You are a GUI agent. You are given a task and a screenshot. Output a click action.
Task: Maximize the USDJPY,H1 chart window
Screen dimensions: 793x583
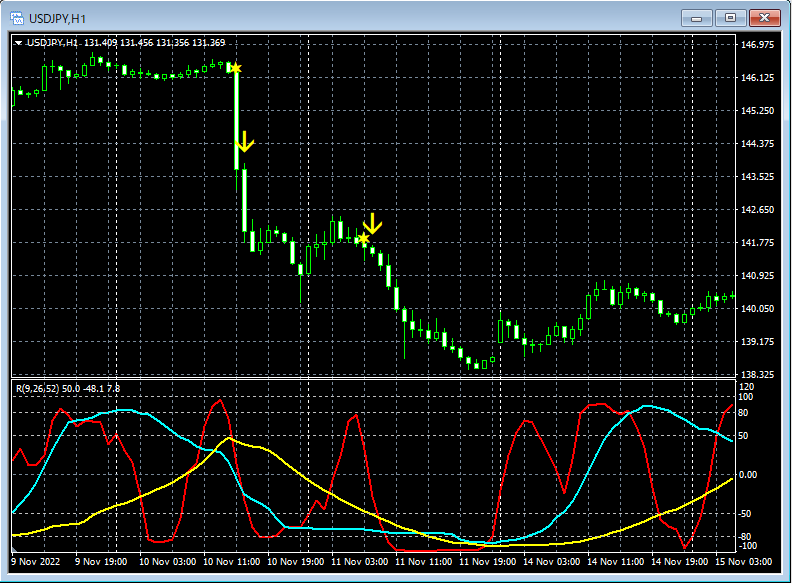pyautogui.click(x=730, y=18)
